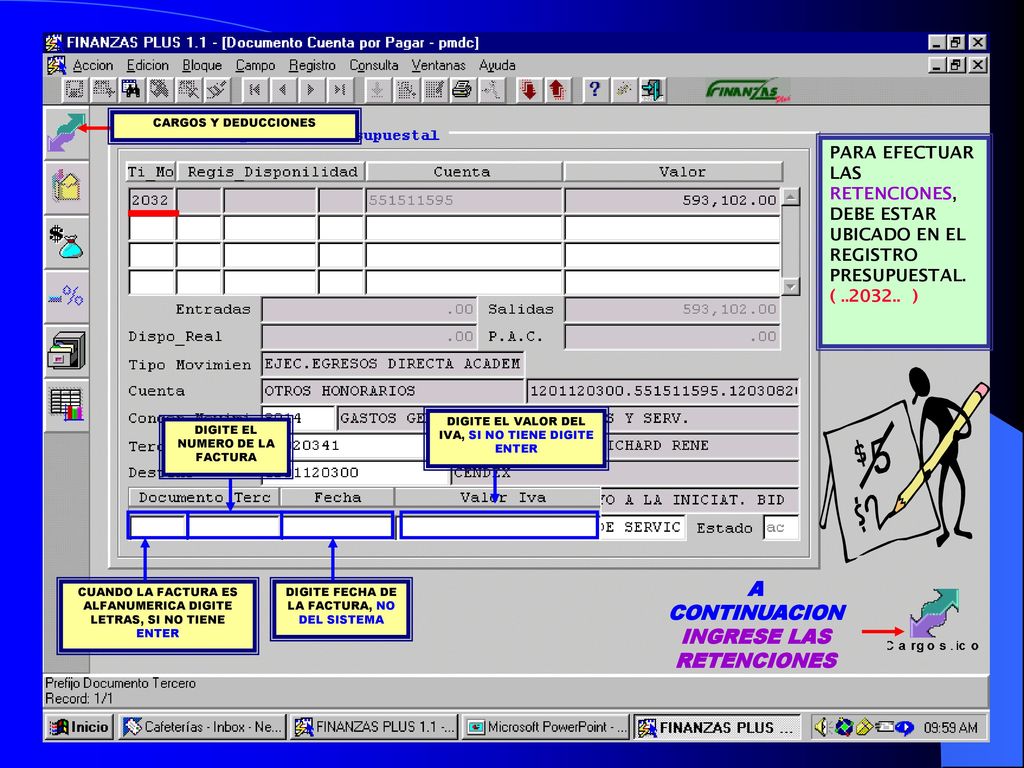Open the Registro menu
The image size is (1024, 768).
tap(312, 65)
